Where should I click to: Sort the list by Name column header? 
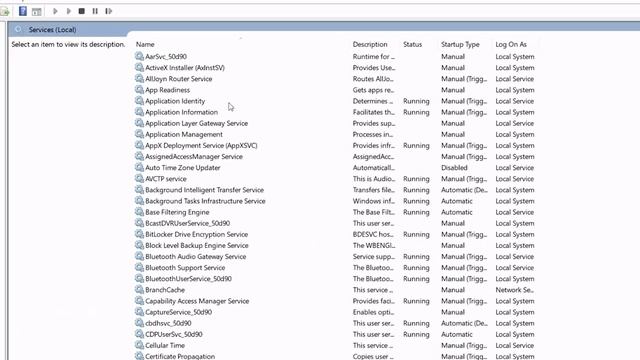[145, 44]
